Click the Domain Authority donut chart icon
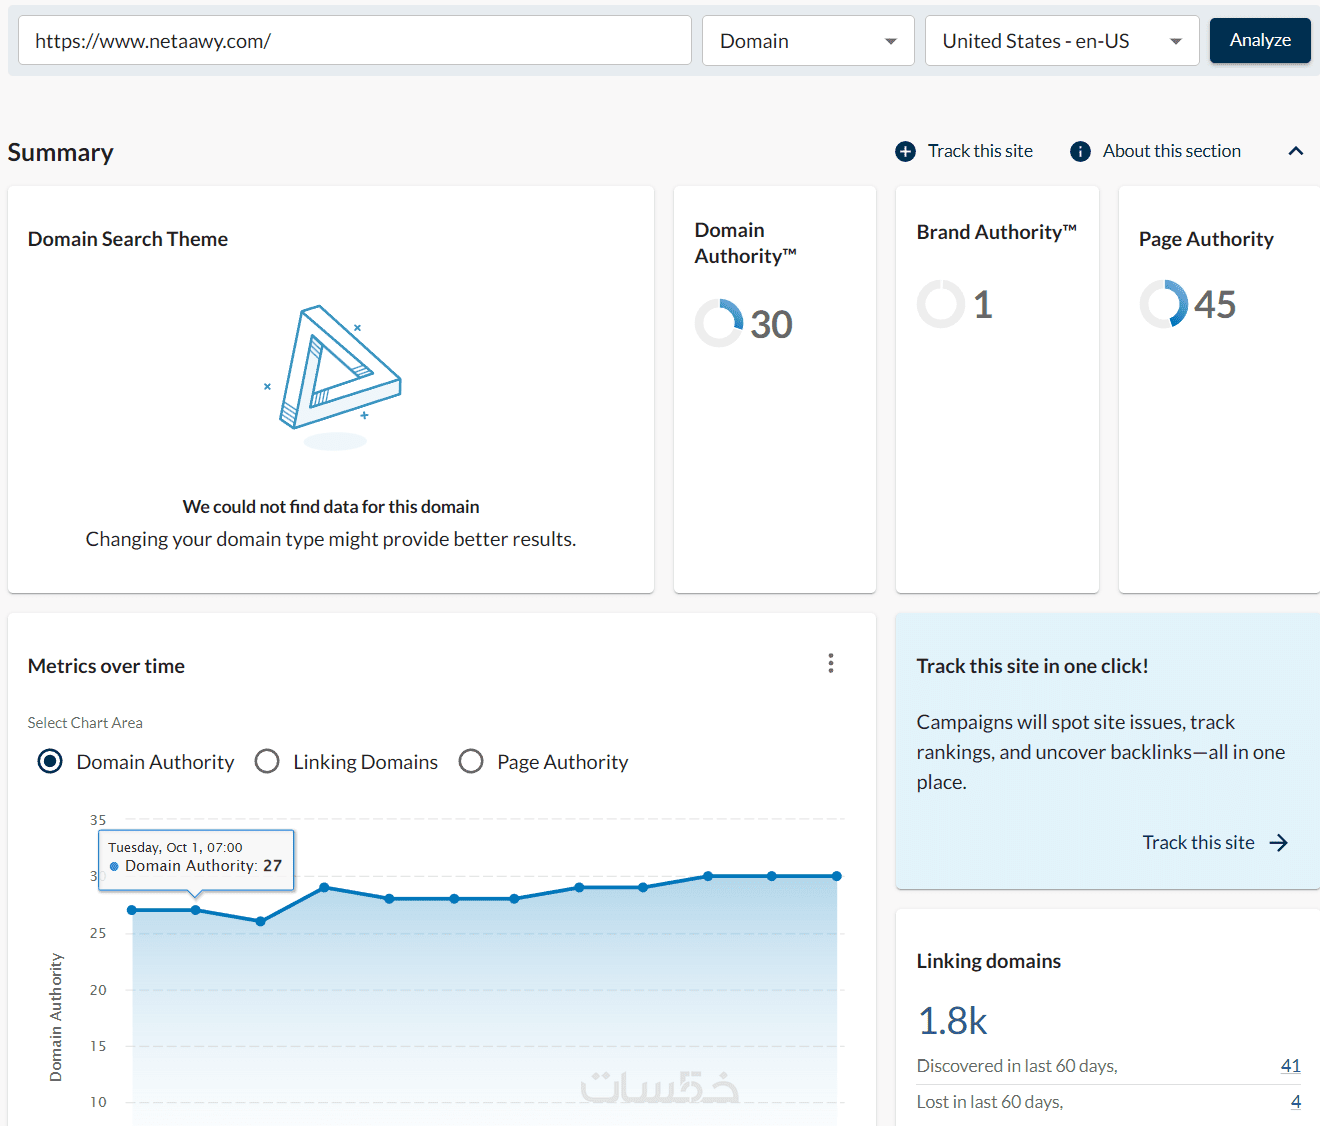 [x=719, y=323]
